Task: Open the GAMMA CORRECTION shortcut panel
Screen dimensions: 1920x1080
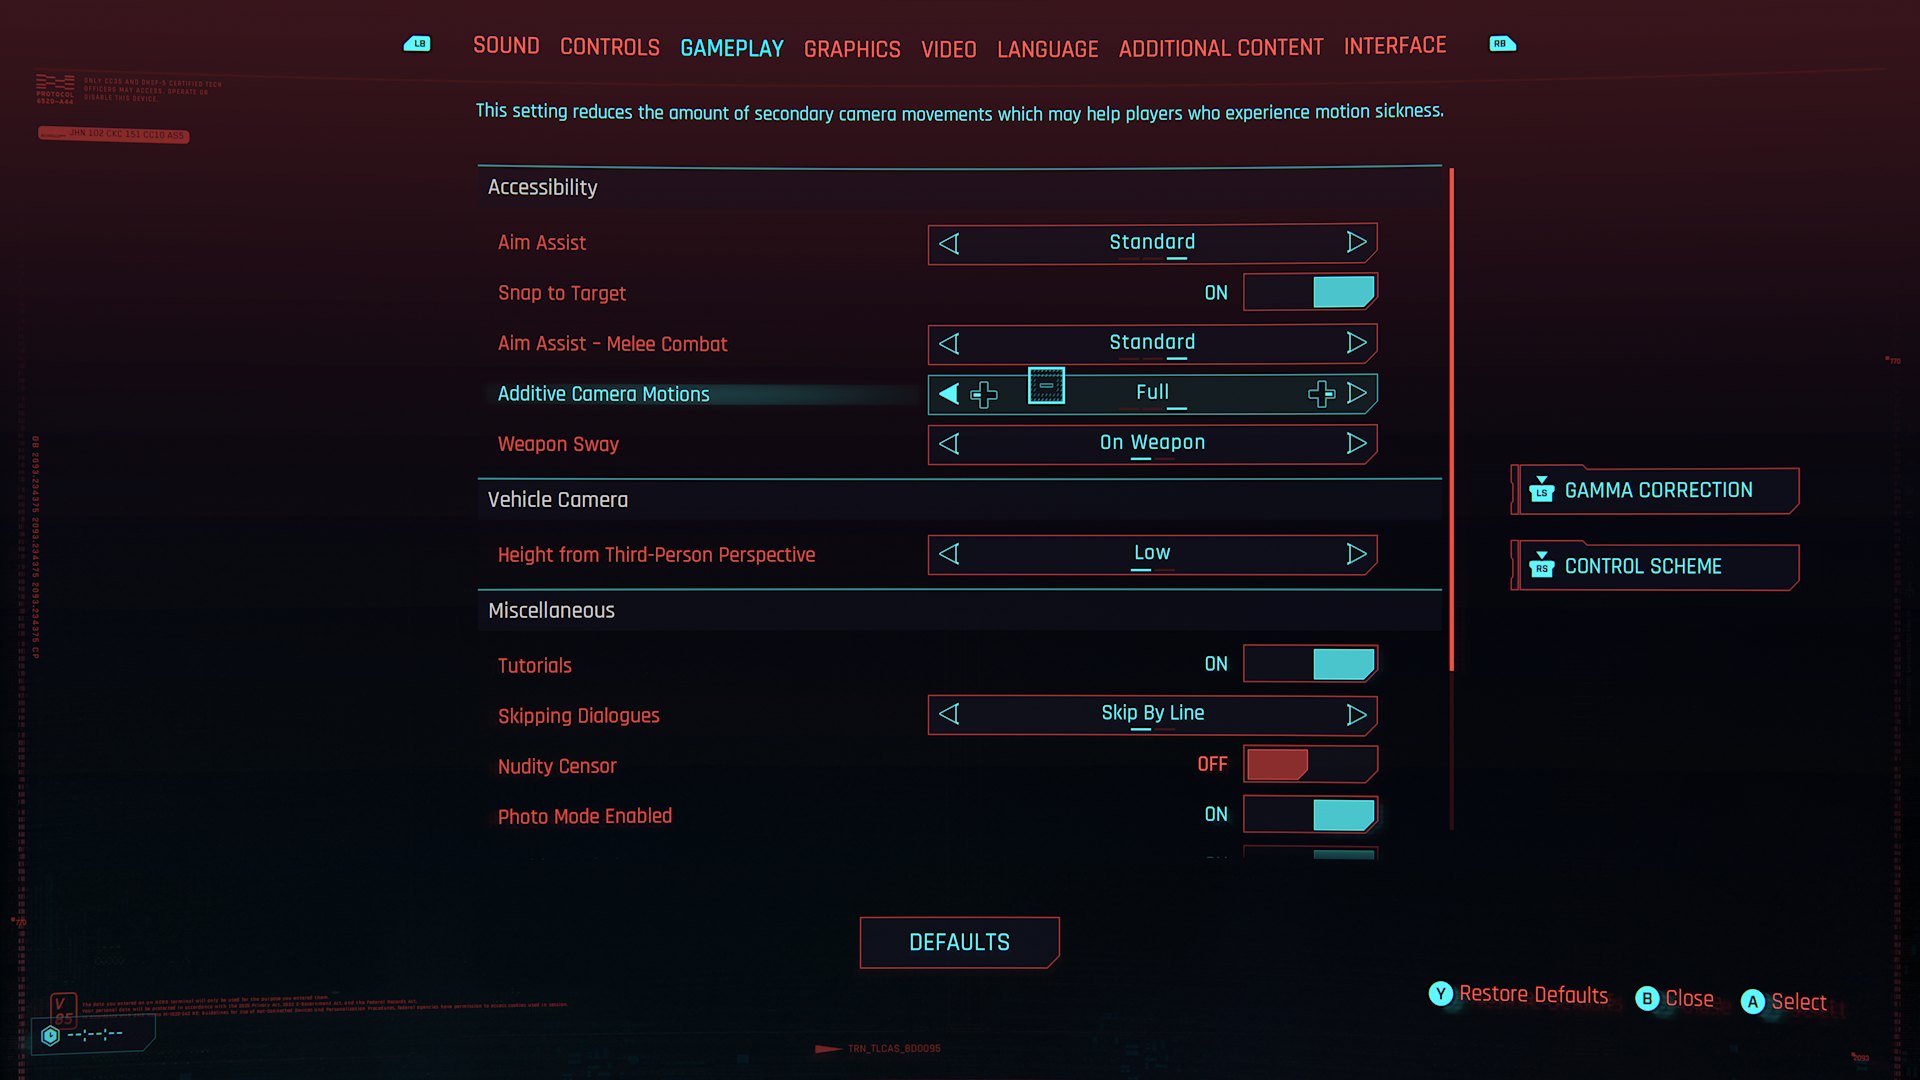Action: click(x=1655, y=489)
